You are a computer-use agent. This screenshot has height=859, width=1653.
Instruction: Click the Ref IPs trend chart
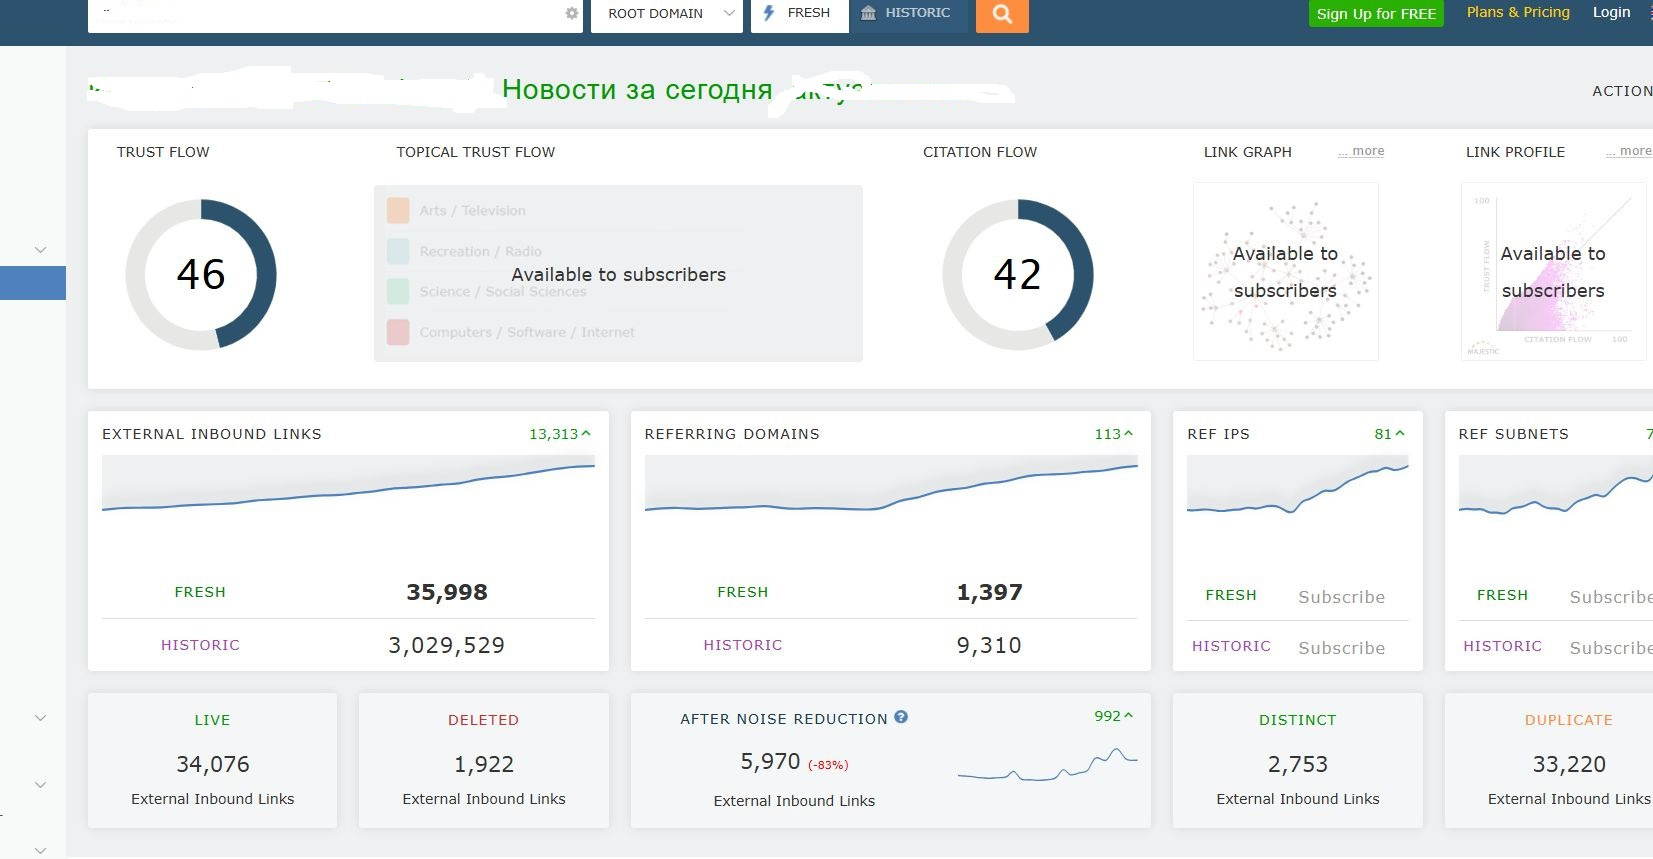tap(1298, 485)
